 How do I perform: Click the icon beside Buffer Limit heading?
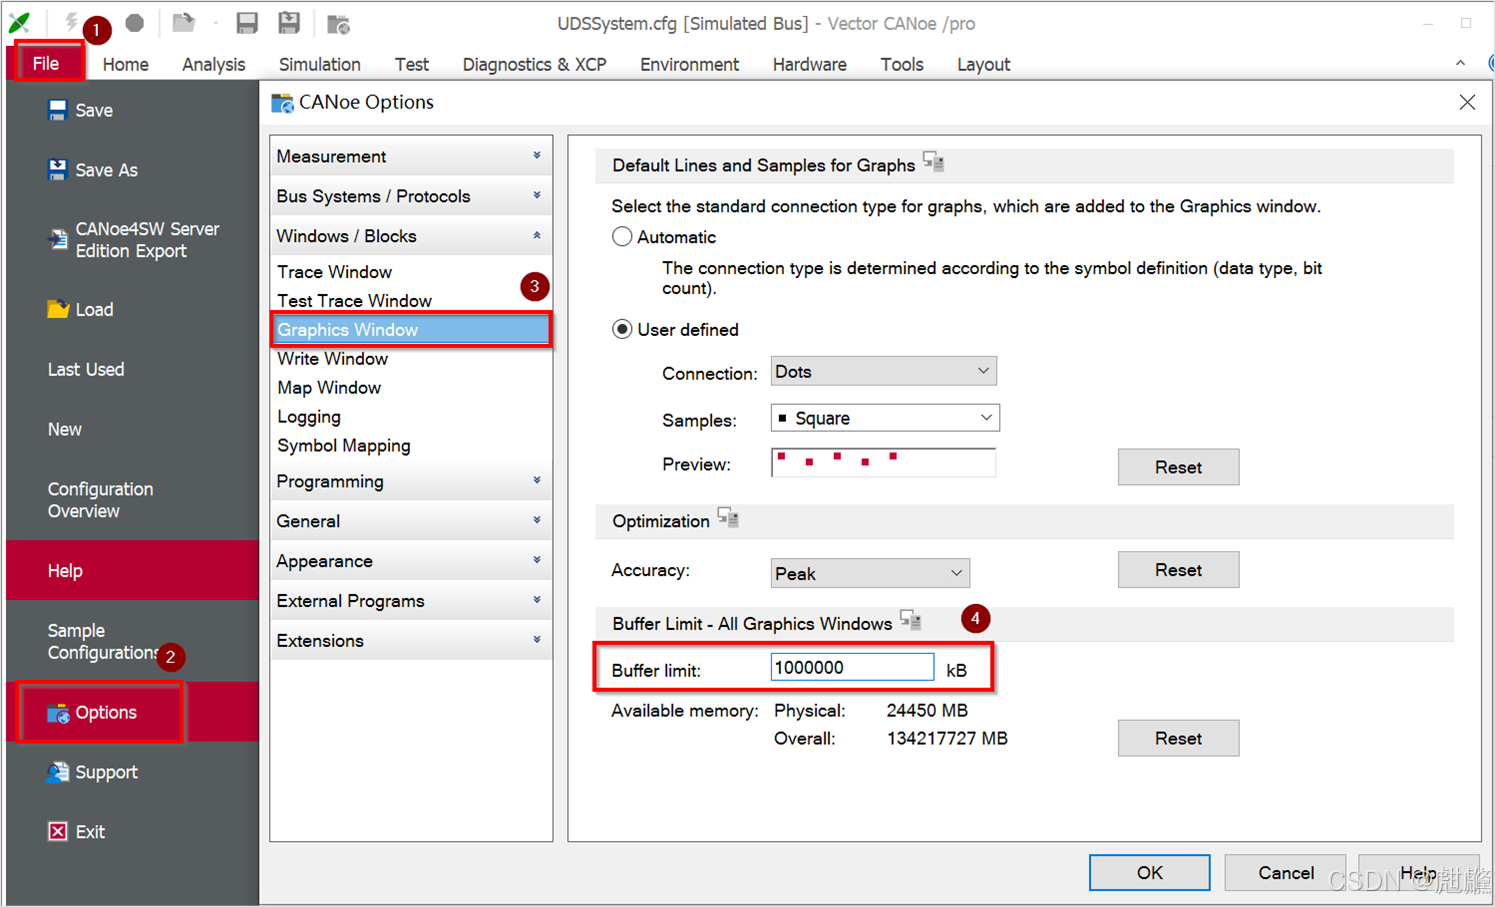(x=910, y=620)
